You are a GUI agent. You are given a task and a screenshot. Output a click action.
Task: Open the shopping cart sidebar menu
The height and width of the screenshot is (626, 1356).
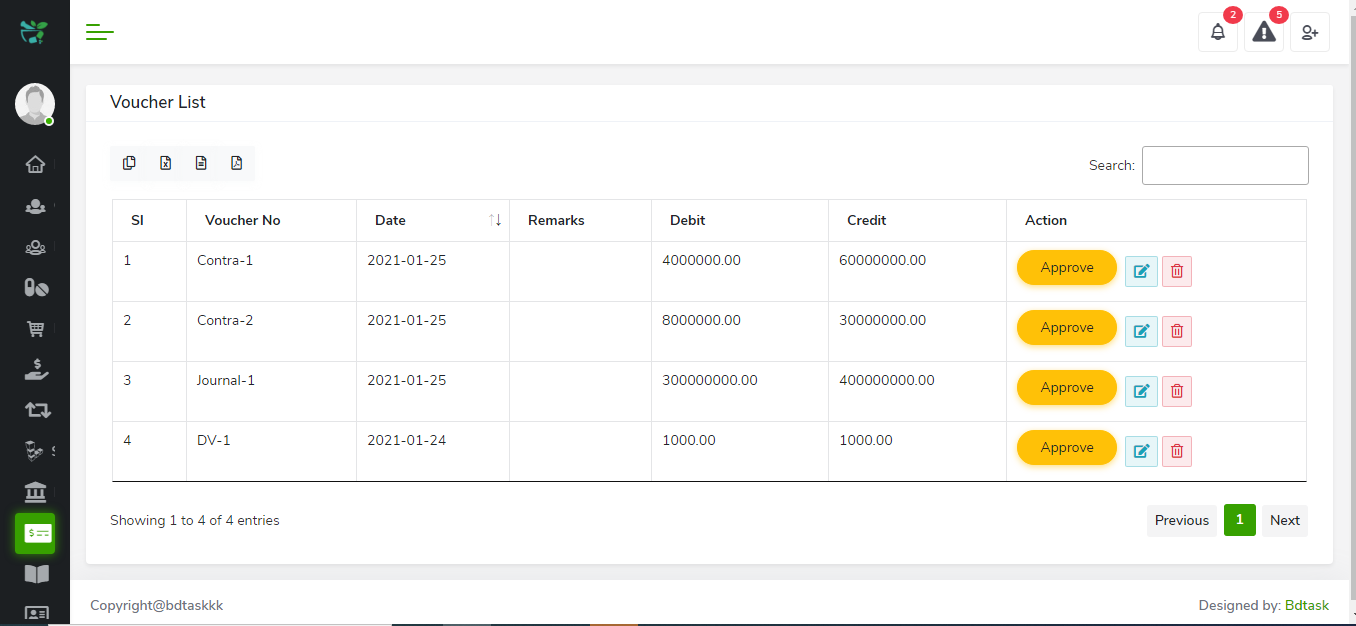[x=35, y=329]
